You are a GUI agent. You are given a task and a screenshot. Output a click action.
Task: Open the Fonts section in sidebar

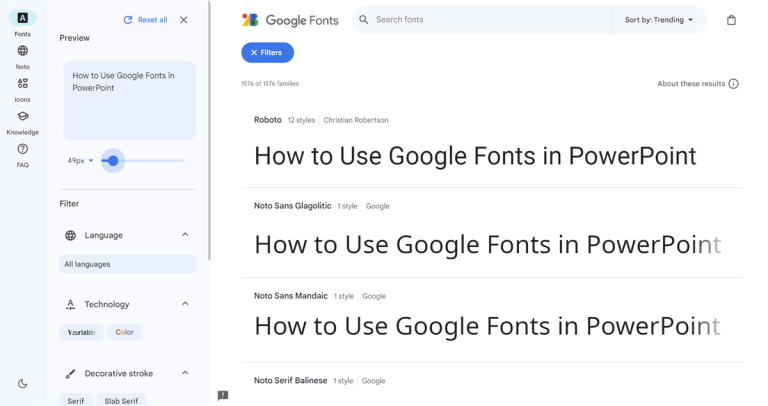point(23,19)
